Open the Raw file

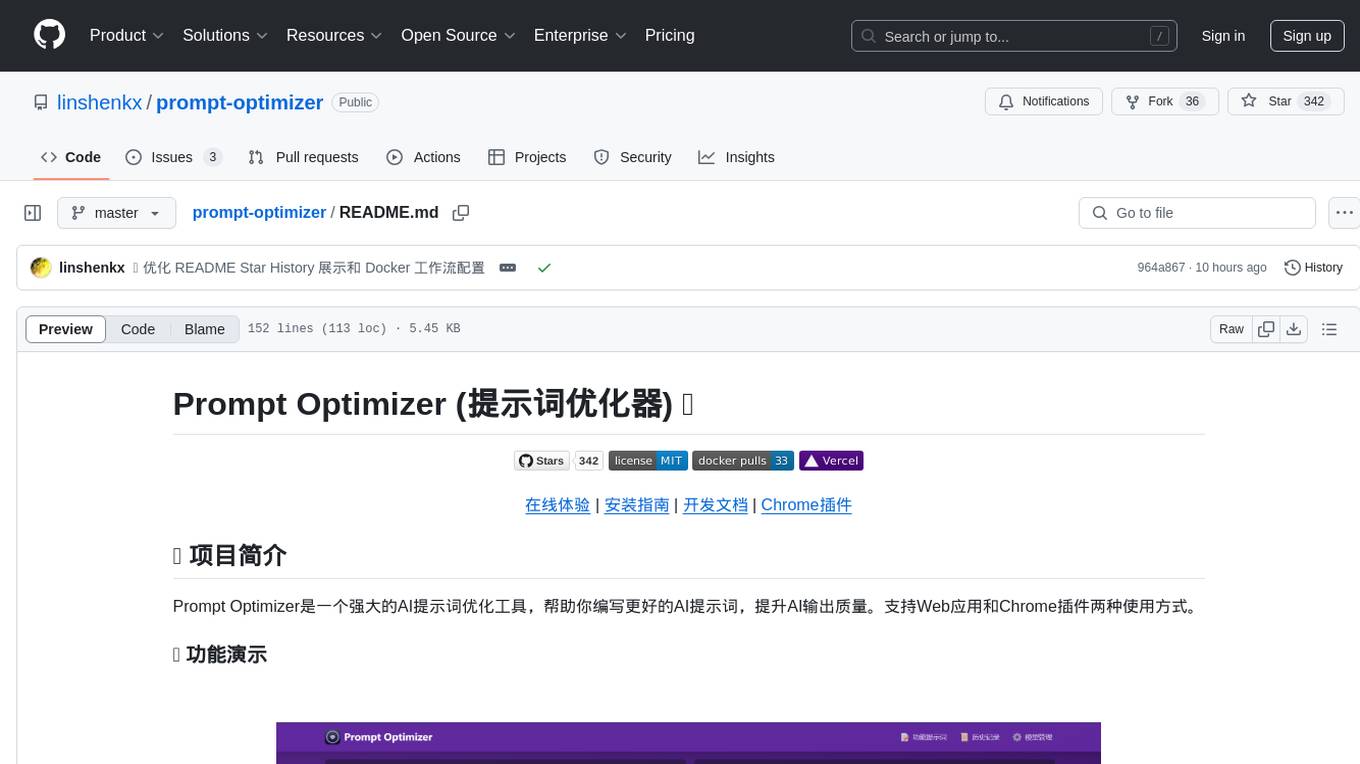coord(1231,329)
